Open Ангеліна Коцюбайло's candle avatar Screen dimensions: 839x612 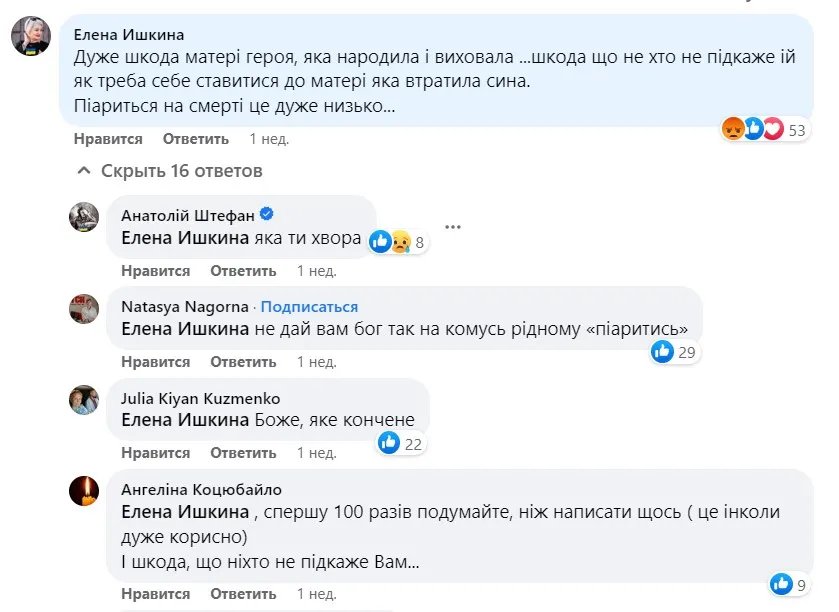84,491
